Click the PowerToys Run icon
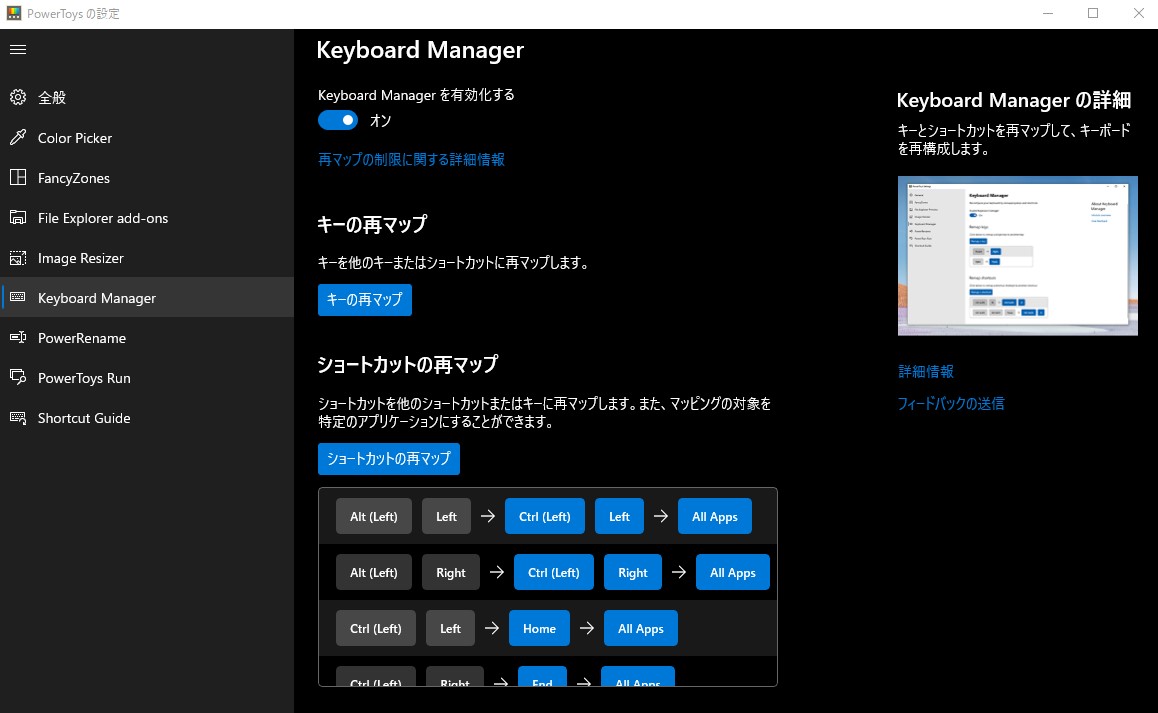The width and height of the screenshot is (1158, 713). pos(18,378)
